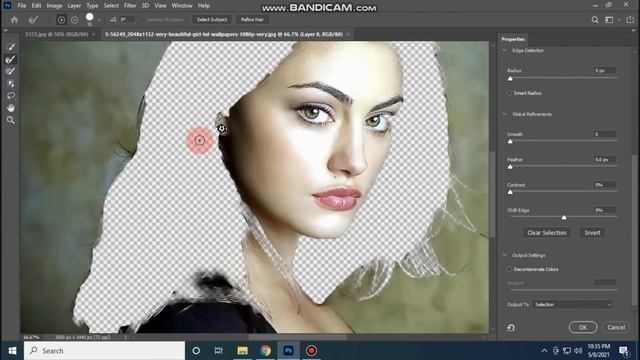
Task: Open the Help menu
Action: click(x=203, y=6)
